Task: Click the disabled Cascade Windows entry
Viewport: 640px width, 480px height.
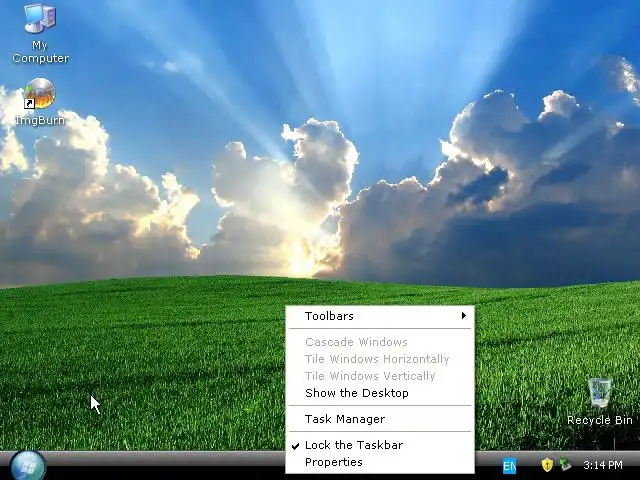Action: [380, 342]
